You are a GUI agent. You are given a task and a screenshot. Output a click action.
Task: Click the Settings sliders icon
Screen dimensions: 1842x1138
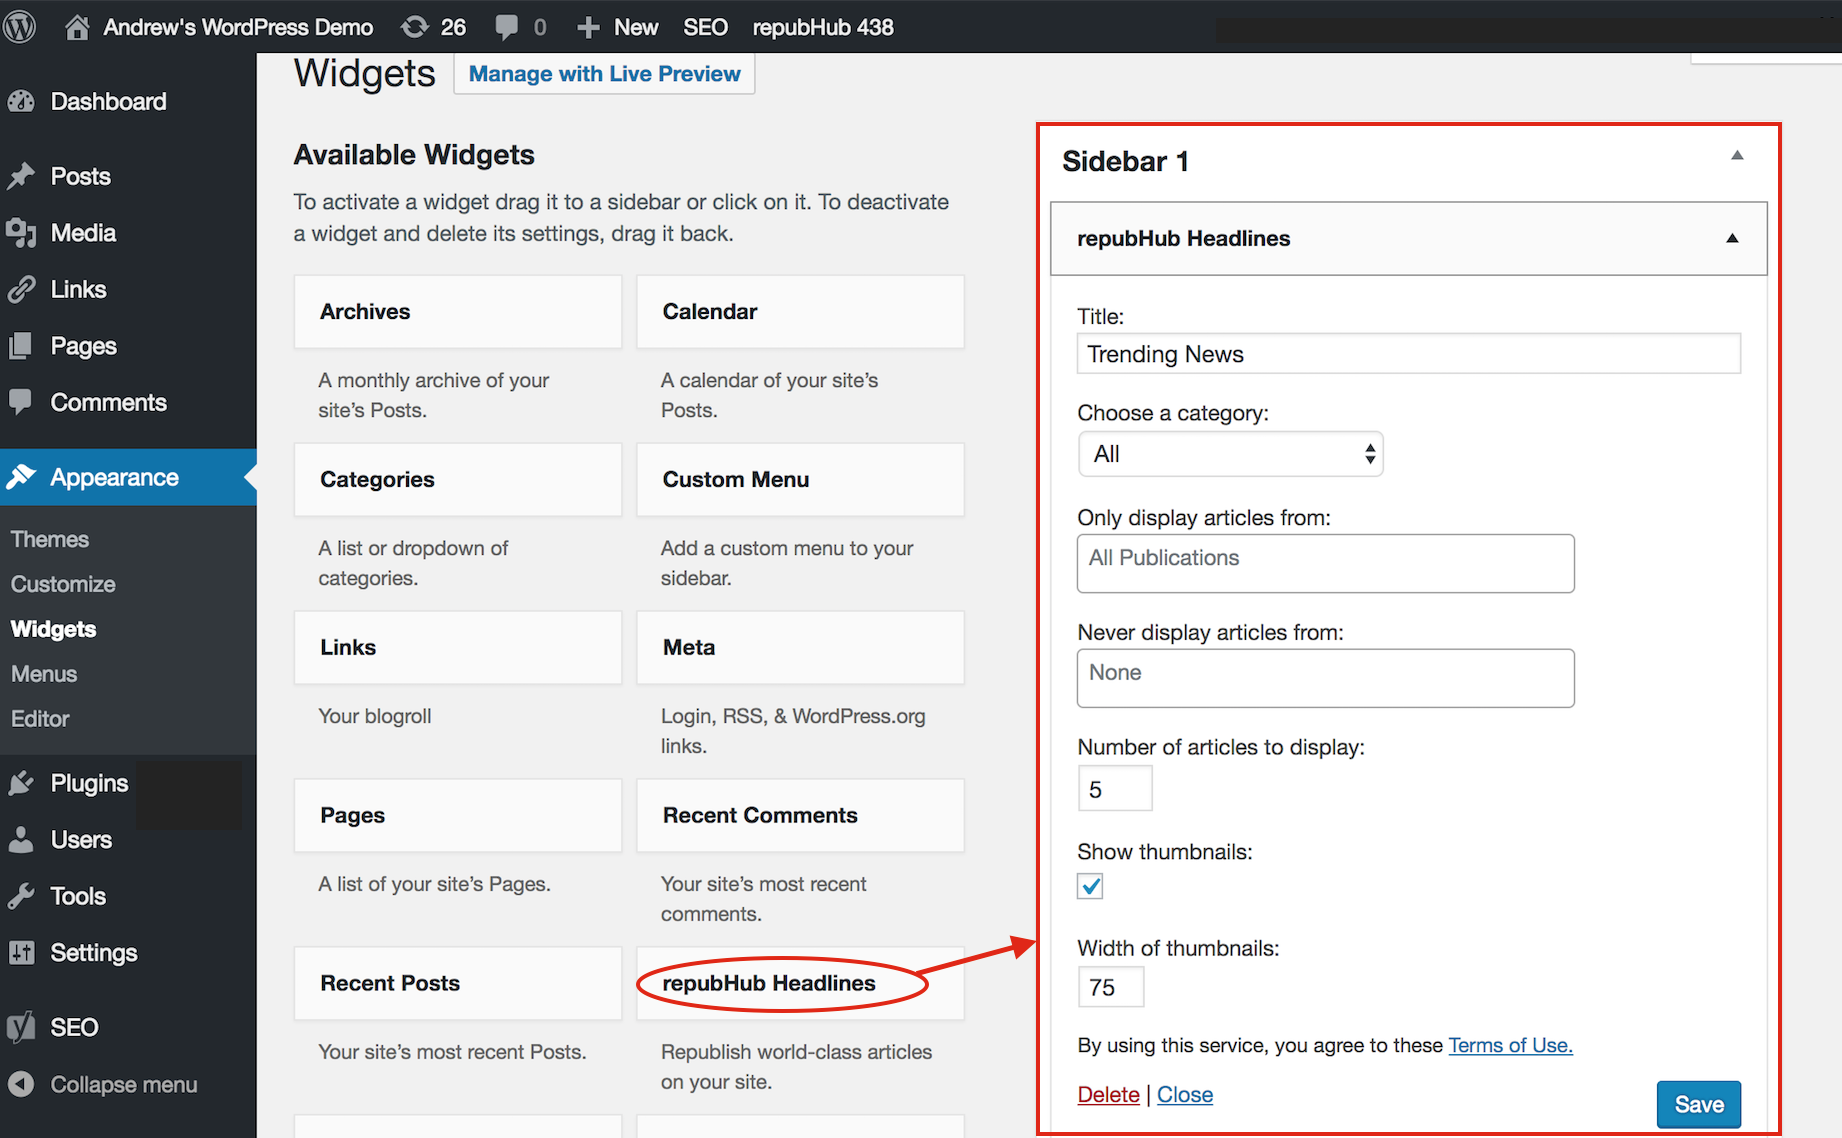coord(21,953)
